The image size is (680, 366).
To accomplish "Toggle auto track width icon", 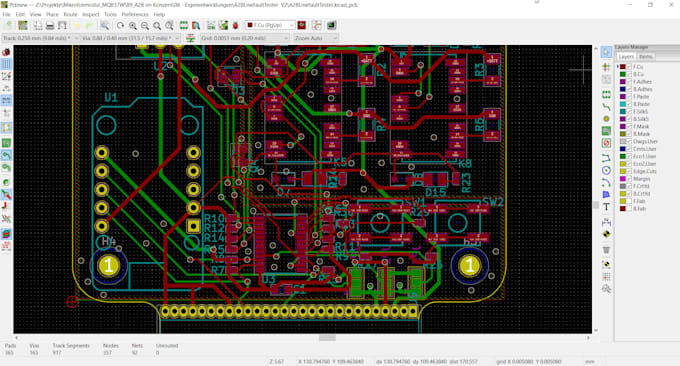I will point(190,38).
